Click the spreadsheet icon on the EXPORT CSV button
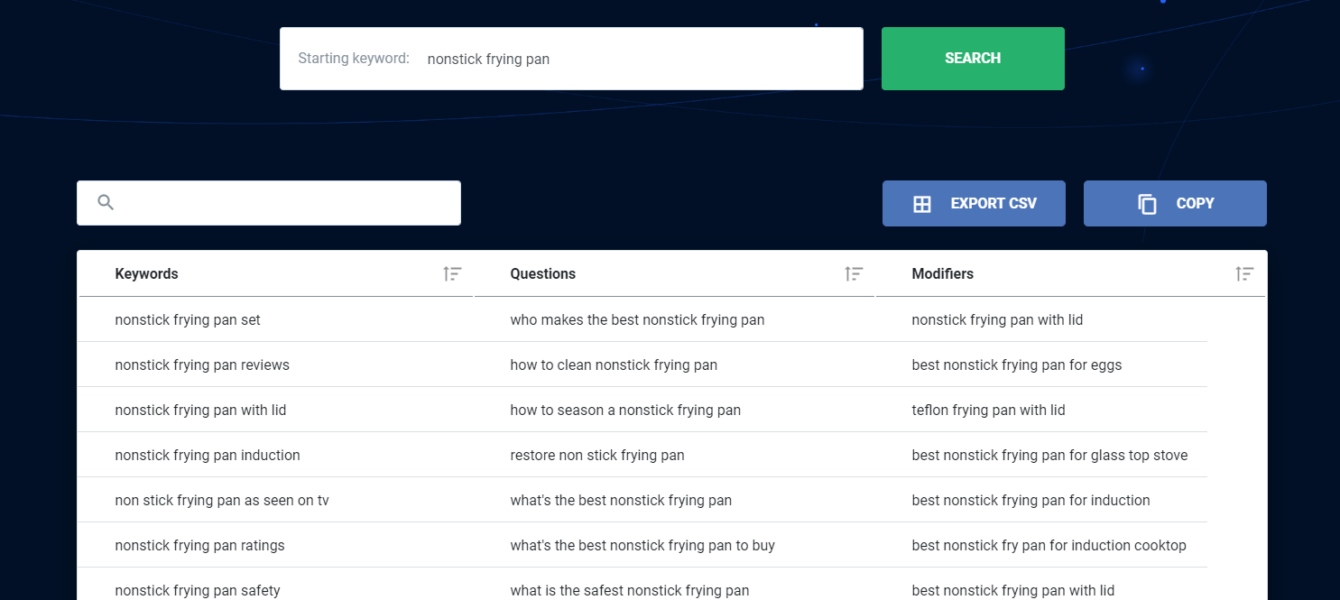Viewport: 1340px width, 600px height. [x=921, y=203]
